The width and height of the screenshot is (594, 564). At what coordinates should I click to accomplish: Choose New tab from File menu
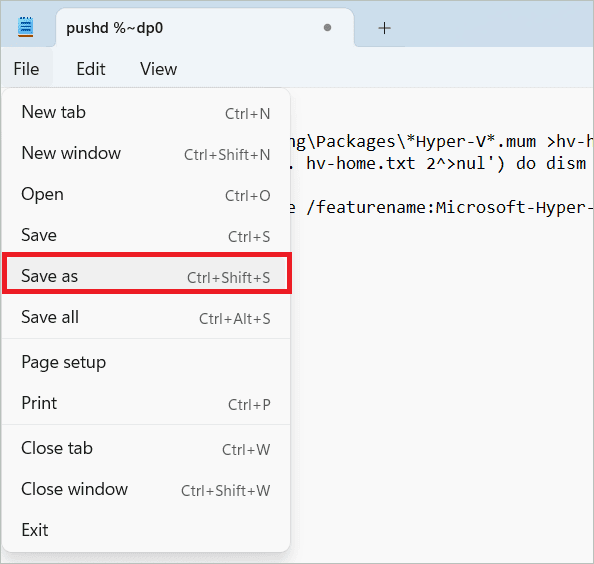pos(146,112)
